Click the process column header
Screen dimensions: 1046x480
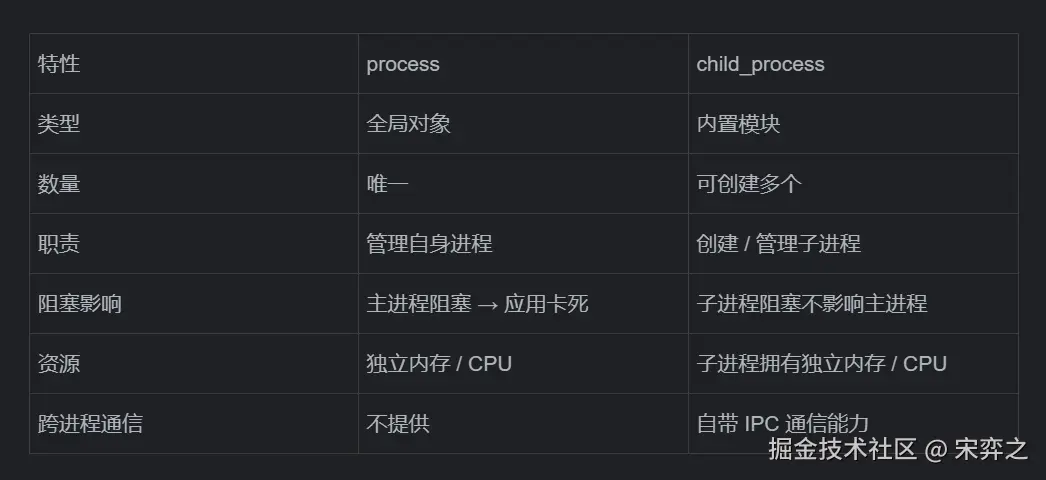pyautogui.click(x=403, y=64)
